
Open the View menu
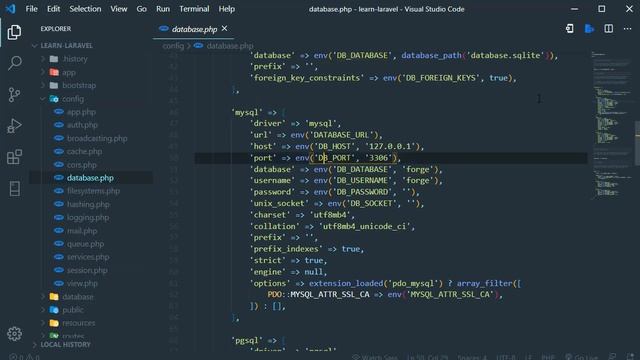[x=118, y=9]
